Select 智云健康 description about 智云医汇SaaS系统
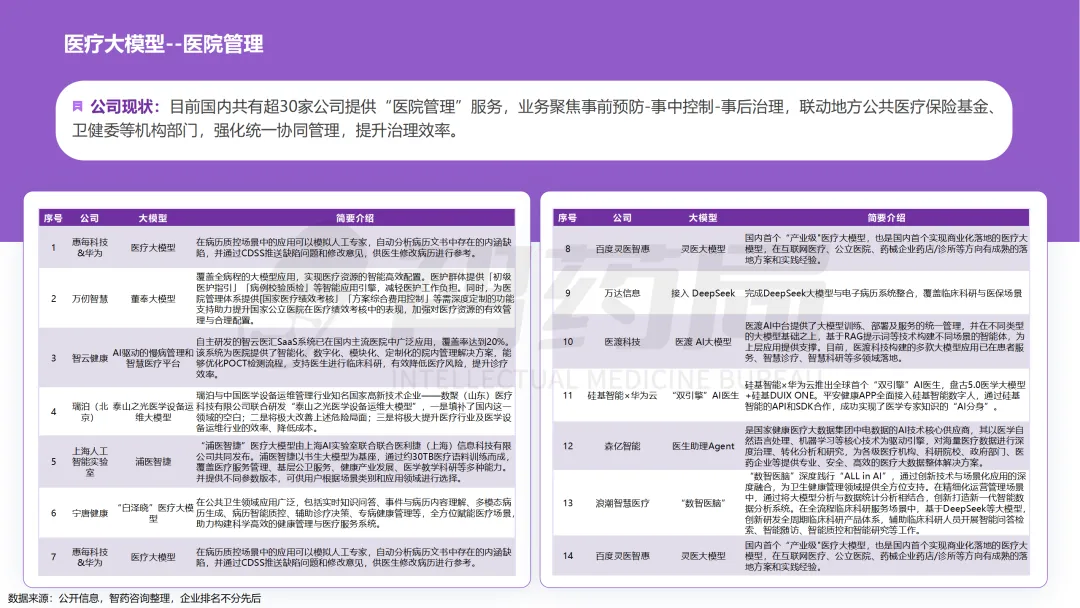This screenshot has width=1080, height=608. pyautogui.click(x=354, y=357)
